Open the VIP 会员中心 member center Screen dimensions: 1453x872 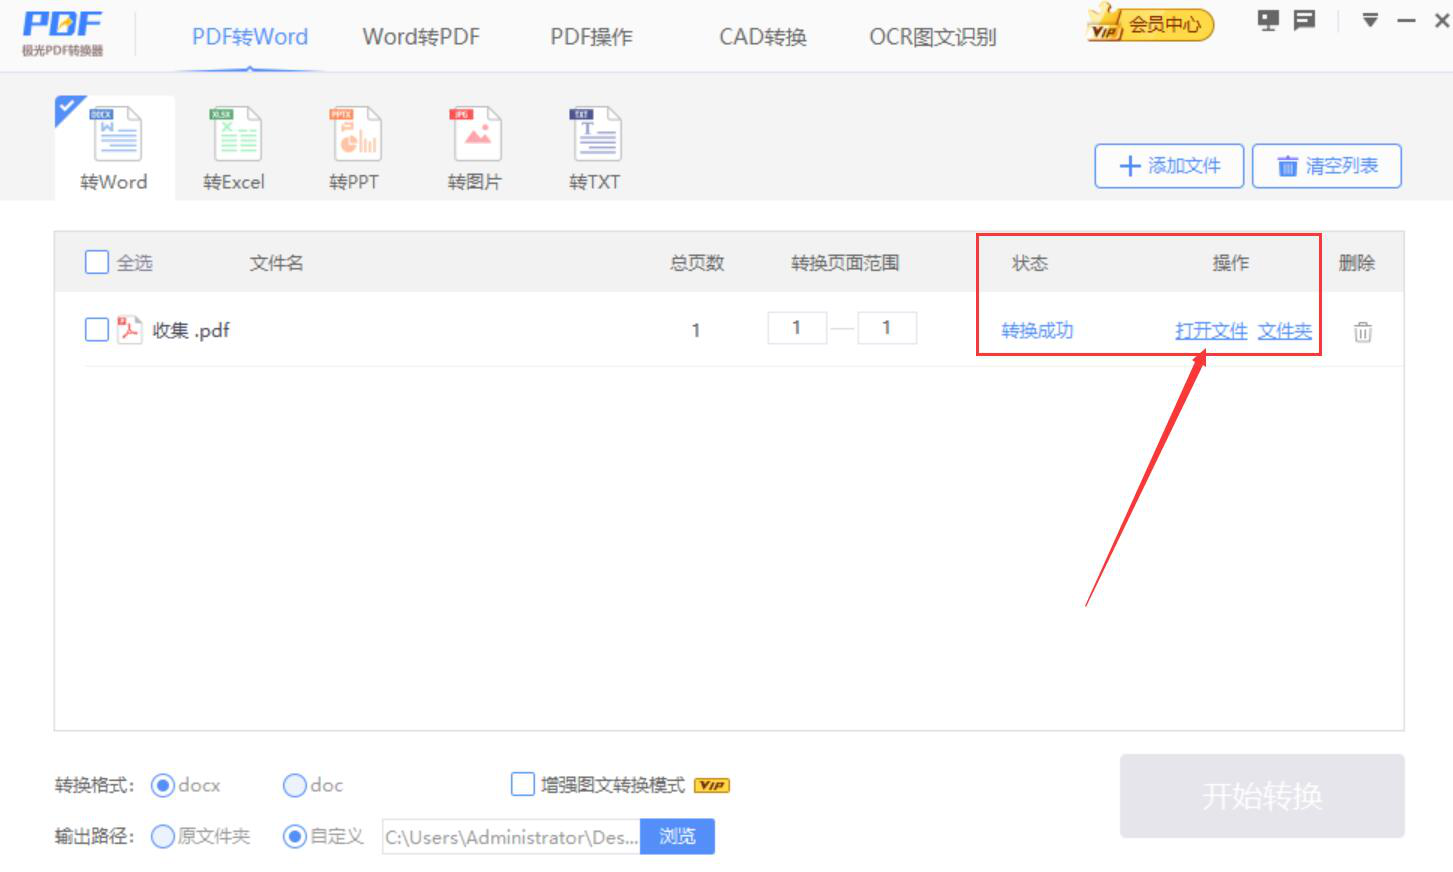(1150, 23)
